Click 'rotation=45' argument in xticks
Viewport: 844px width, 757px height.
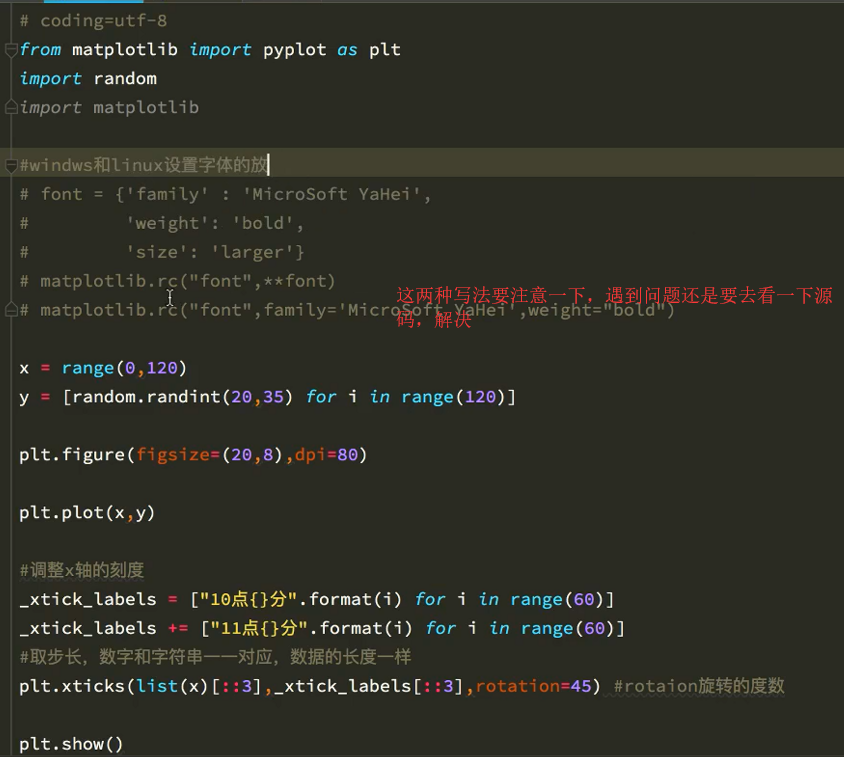point(533,687)
